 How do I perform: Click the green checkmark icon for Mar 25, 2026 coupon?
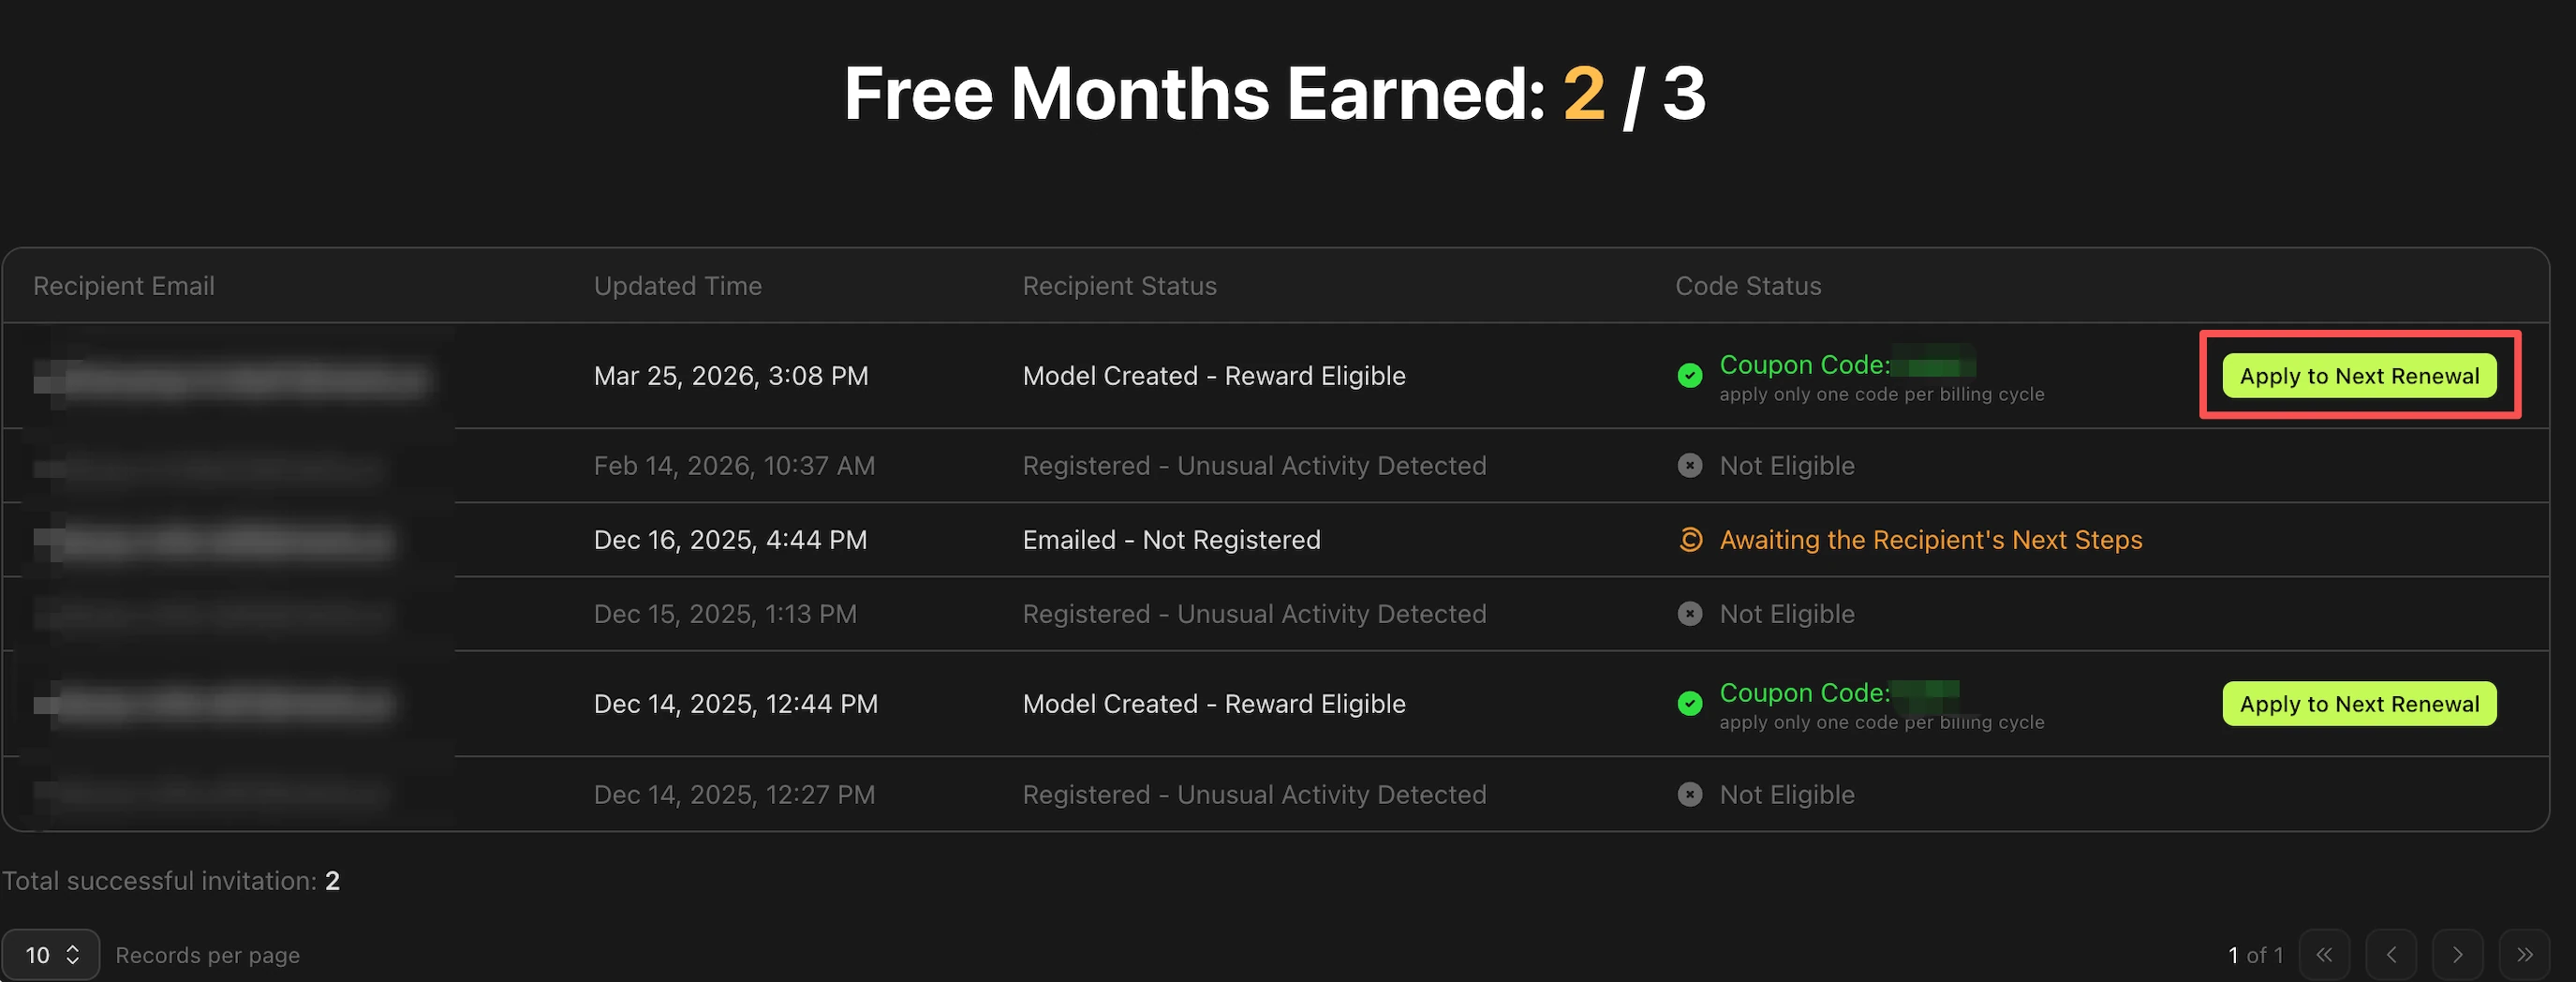(1690, 376)
